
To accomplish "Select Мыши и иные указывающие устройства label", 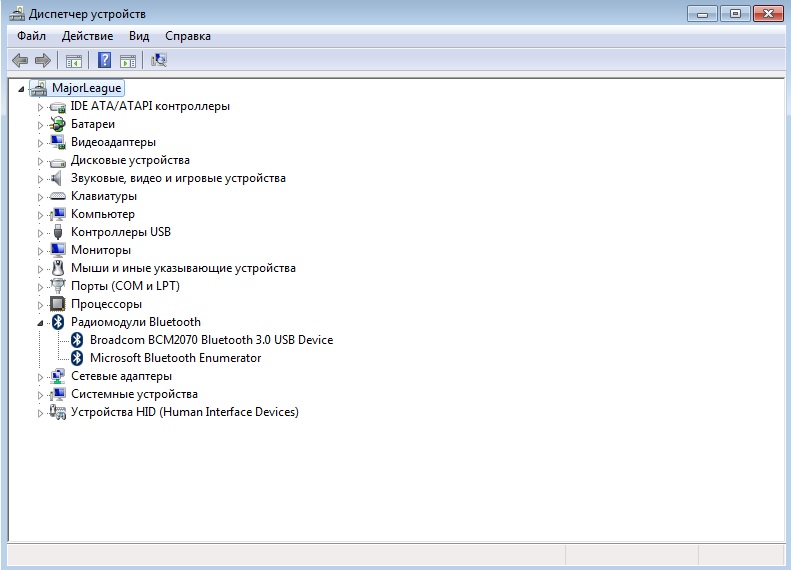I will [183, 268].
